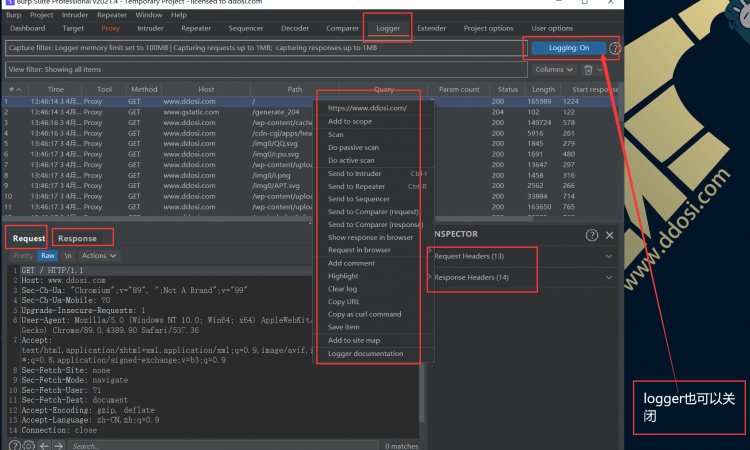Select Send to Repeater in context menu
This screenshot has width=750, height=450.
click(356, 186)
